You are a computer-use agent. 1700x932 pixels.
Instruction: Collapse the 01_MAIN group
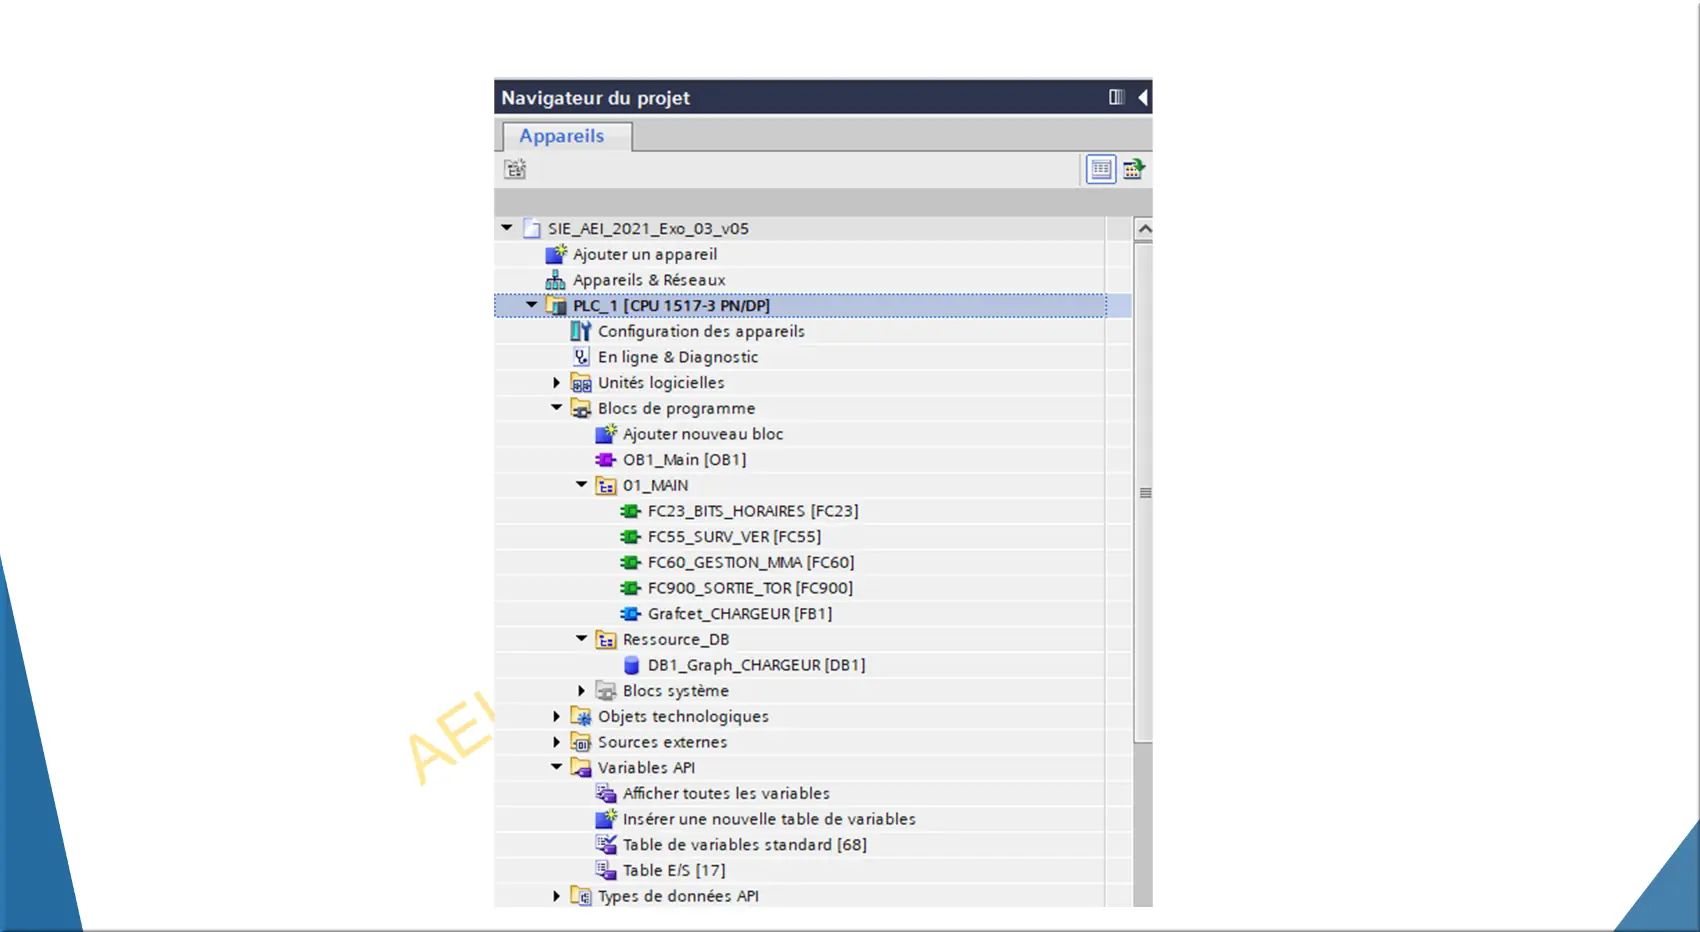coord(582,484)
